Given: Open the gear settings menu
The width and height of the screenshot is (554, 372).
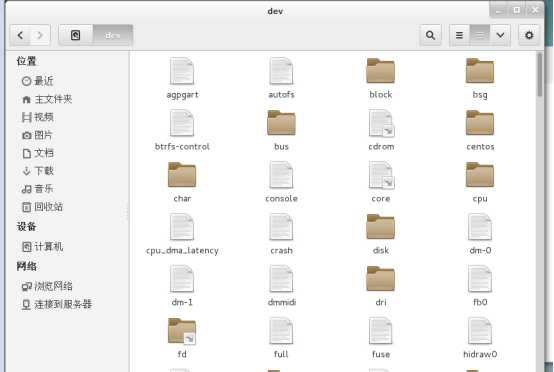Looking at the screenshot, I should (x=529, y=35).
